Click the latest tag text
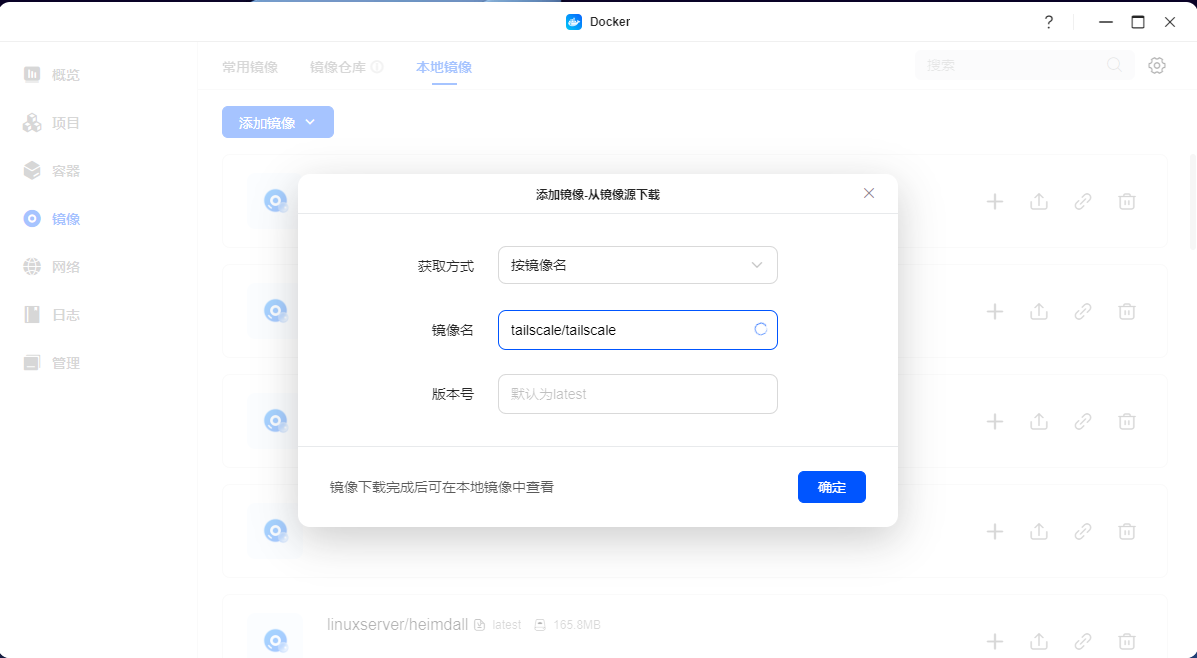 click(506, 625)
